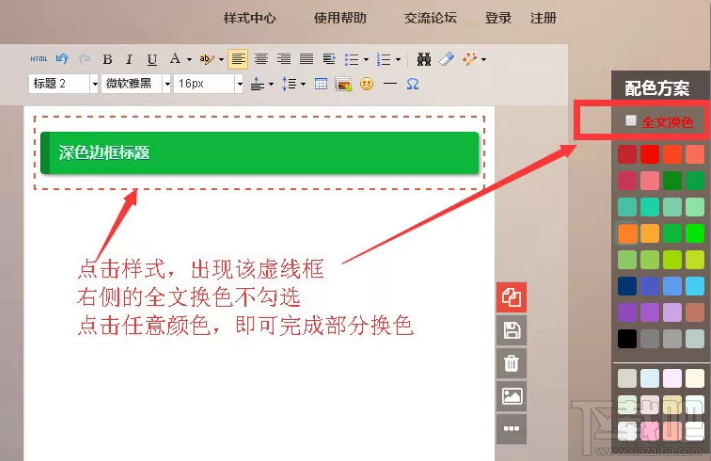Toggle underline formatting
The width and height of the screenshot is (711, 461).
(152, 59)
